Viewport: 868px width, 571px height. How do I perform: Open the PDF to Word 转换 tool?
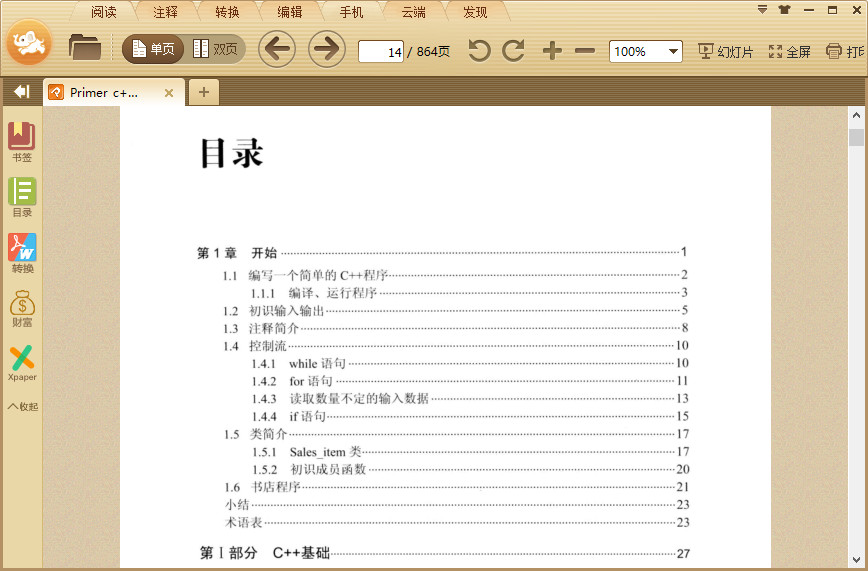(22, 253)
